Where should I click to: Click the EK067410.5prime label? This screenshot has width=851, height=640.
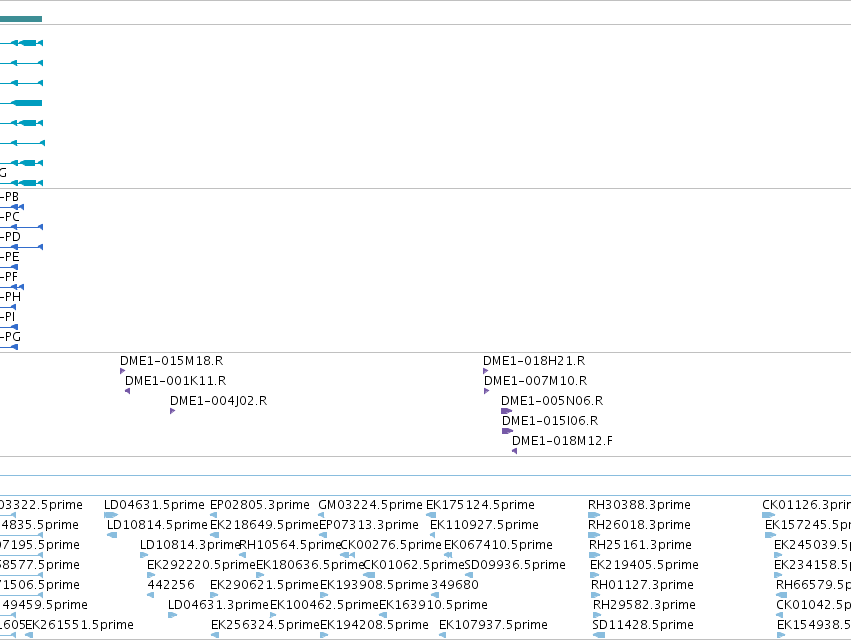coord(498,545)
